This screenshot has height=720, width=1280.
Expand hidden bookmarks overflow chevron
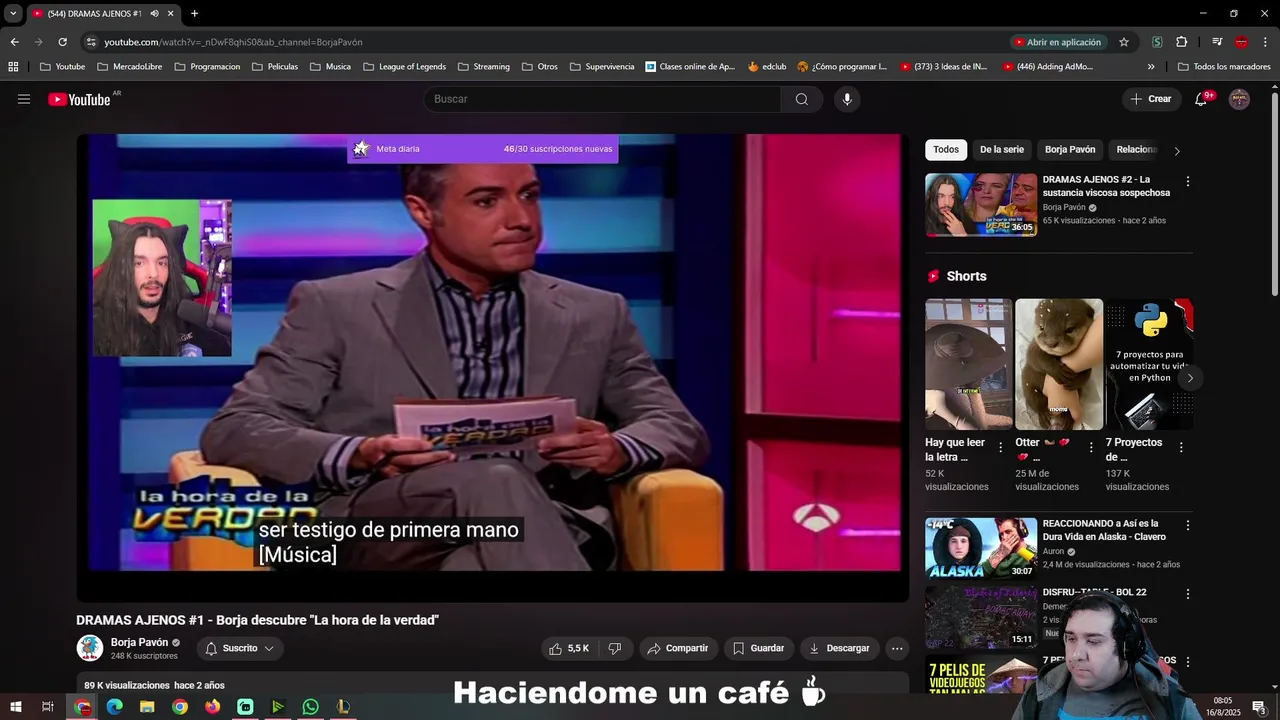point(1151,67)
